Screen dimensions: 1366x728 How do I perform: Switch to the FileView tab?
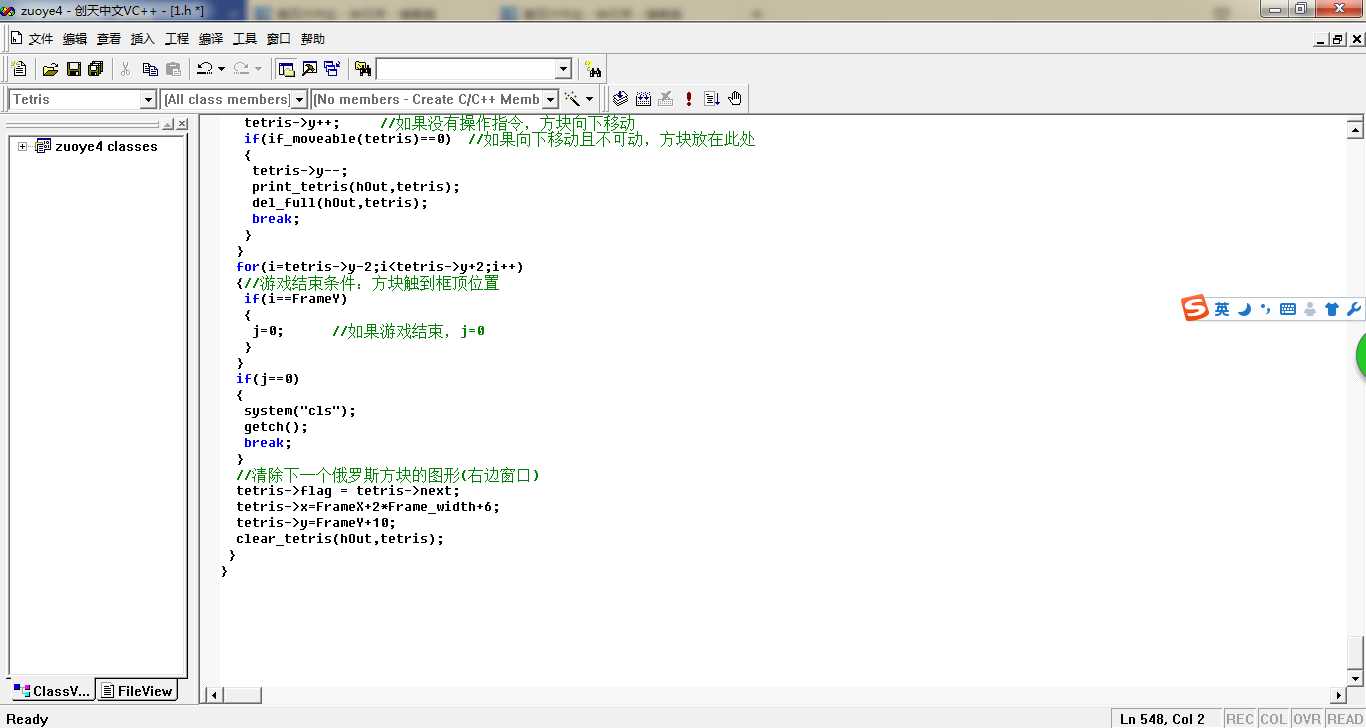point(137,691)
